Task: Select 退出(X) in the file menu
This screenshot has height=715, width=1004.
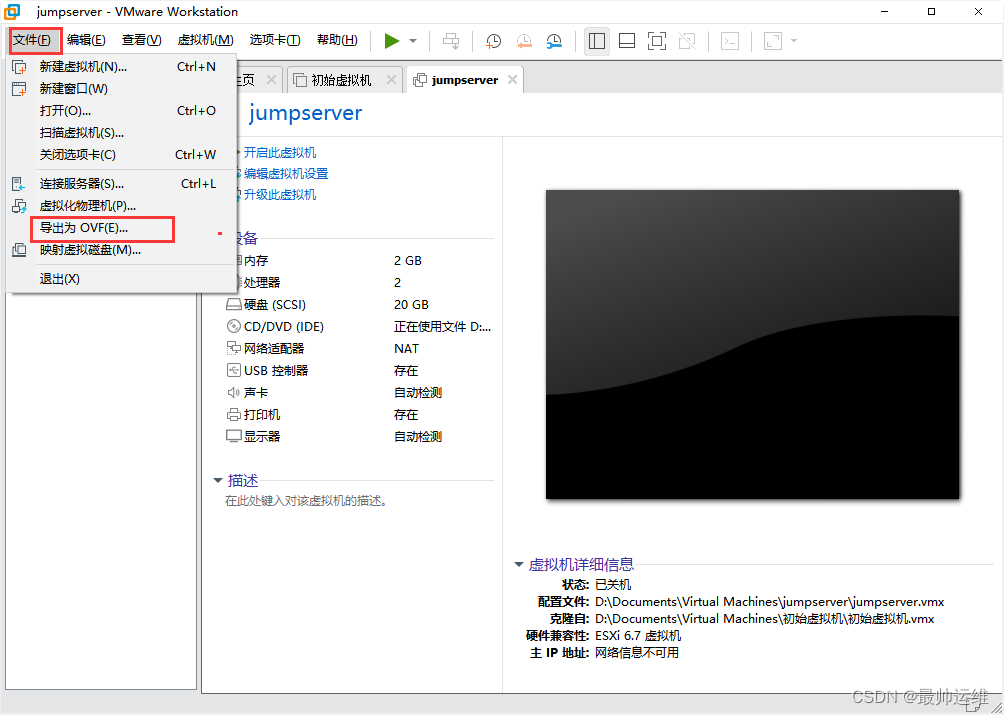Action: tap(122, 278)
